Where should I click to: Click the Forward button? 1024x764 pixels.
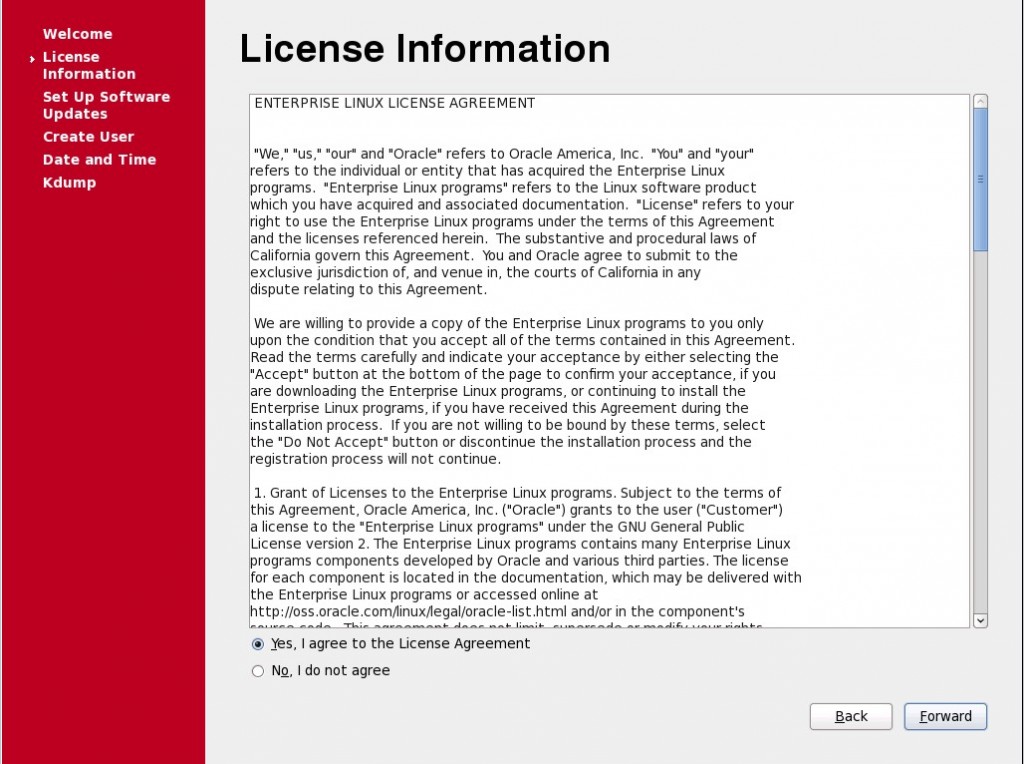(x=944, y=716)
